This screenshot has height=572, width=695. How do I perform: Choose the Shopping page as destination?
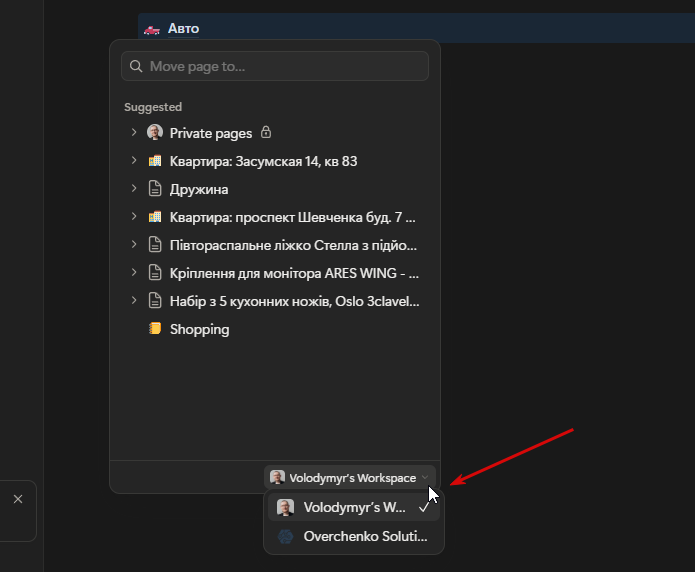point(199,329)
